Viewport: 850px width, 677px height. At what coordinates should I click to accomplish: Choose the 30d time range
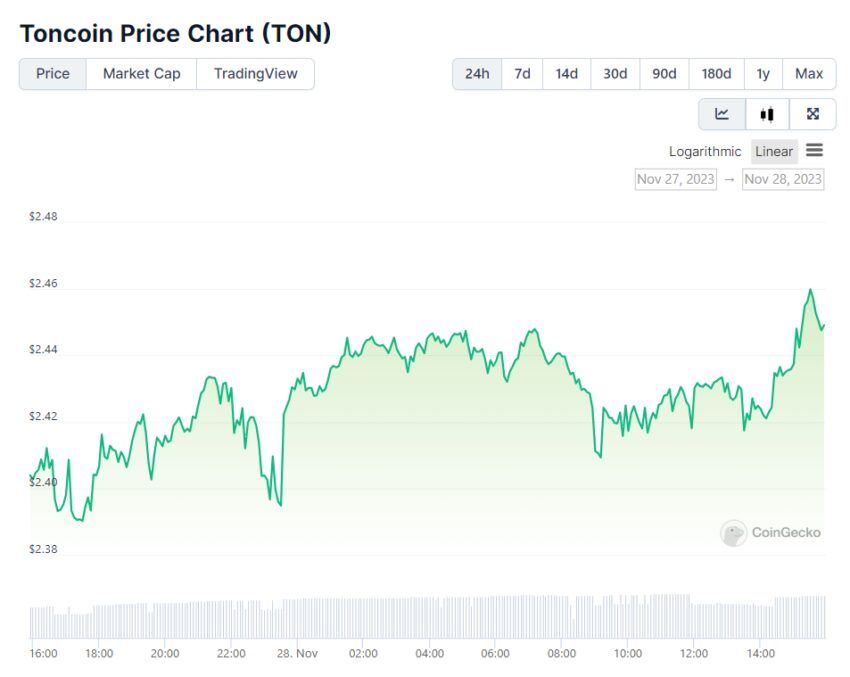[x=615, y=74]
